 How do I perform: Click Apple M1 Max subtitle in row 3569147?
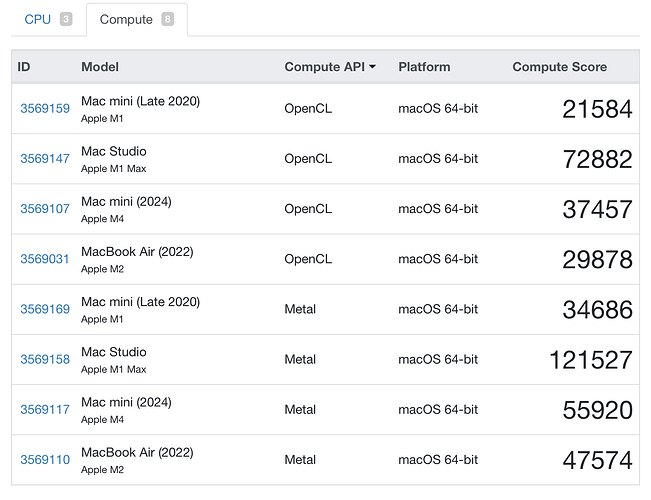coord(114,169)
